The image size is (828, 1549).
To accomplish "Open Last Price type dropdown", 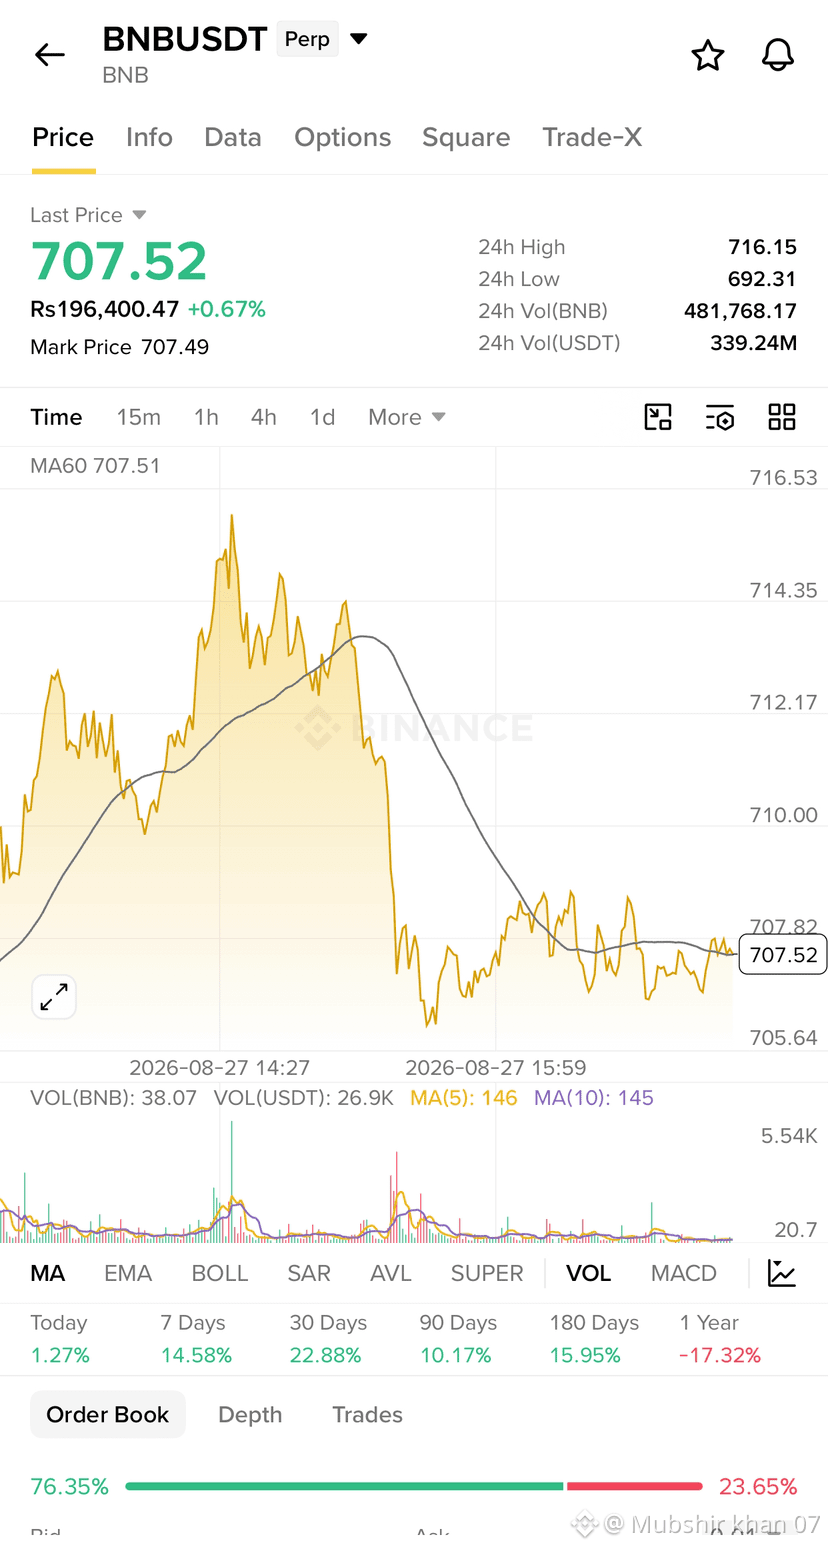I will click(139, 215).
